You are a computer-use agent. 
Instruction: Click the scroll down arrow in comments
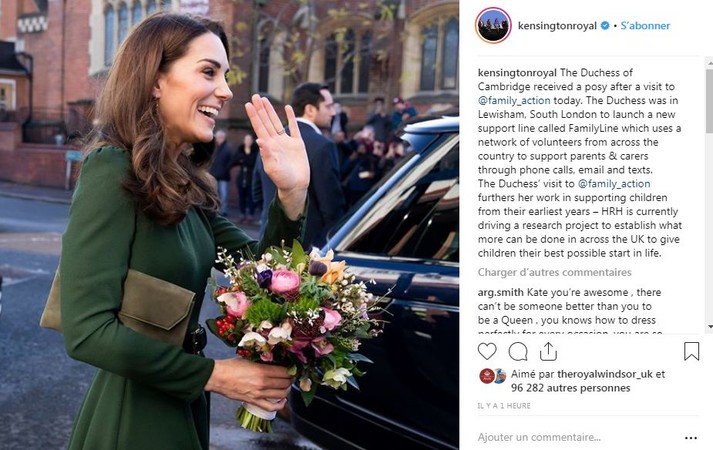click(710, 326)
